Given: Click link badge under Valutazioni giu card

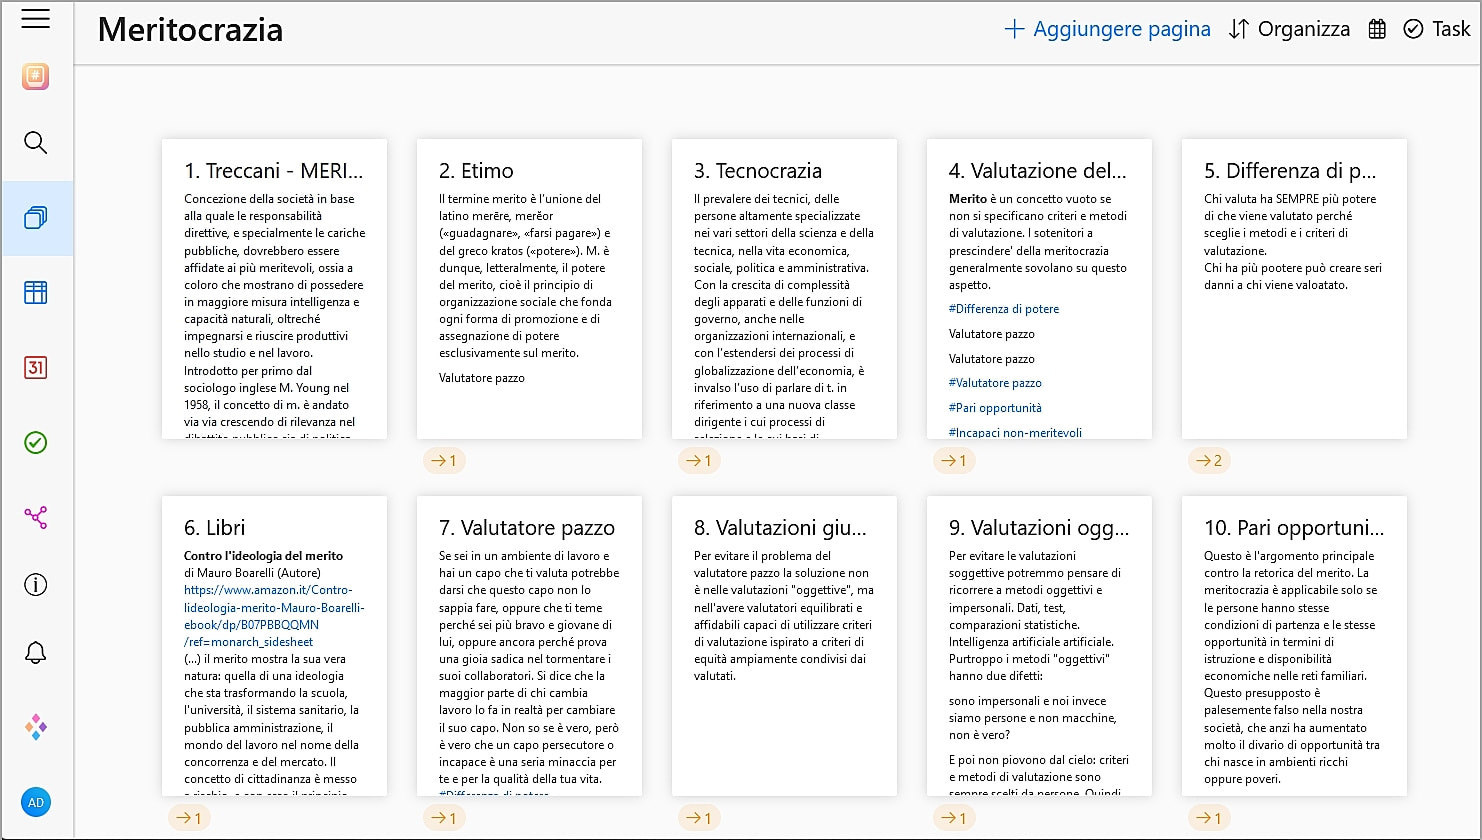Looking at the screenshot, I should (x=697, y=818).
